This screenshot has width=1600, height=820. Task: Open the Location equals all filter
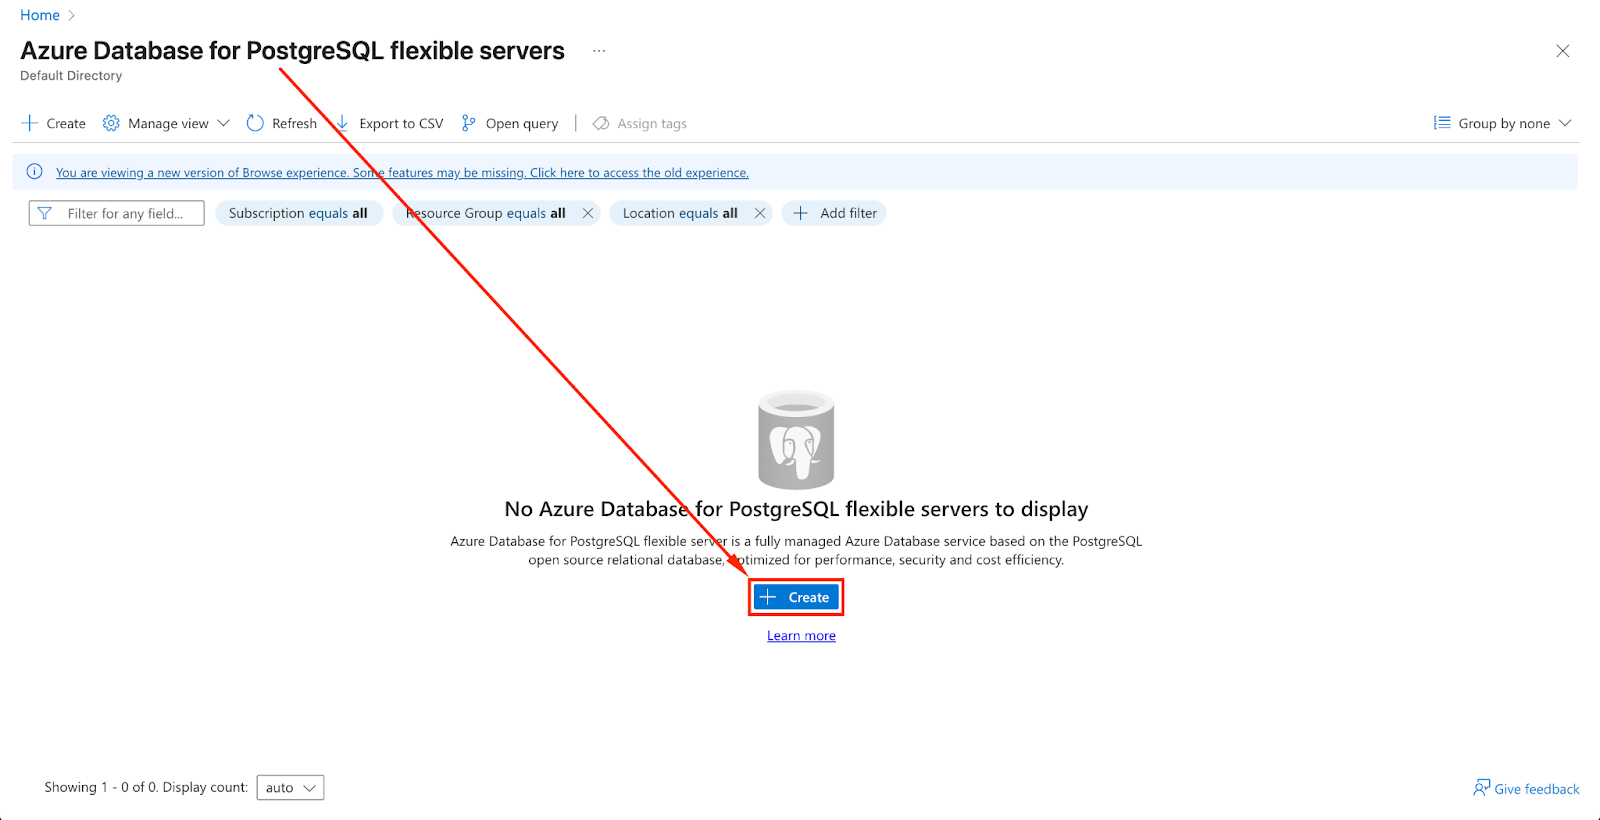coord(680,213)
